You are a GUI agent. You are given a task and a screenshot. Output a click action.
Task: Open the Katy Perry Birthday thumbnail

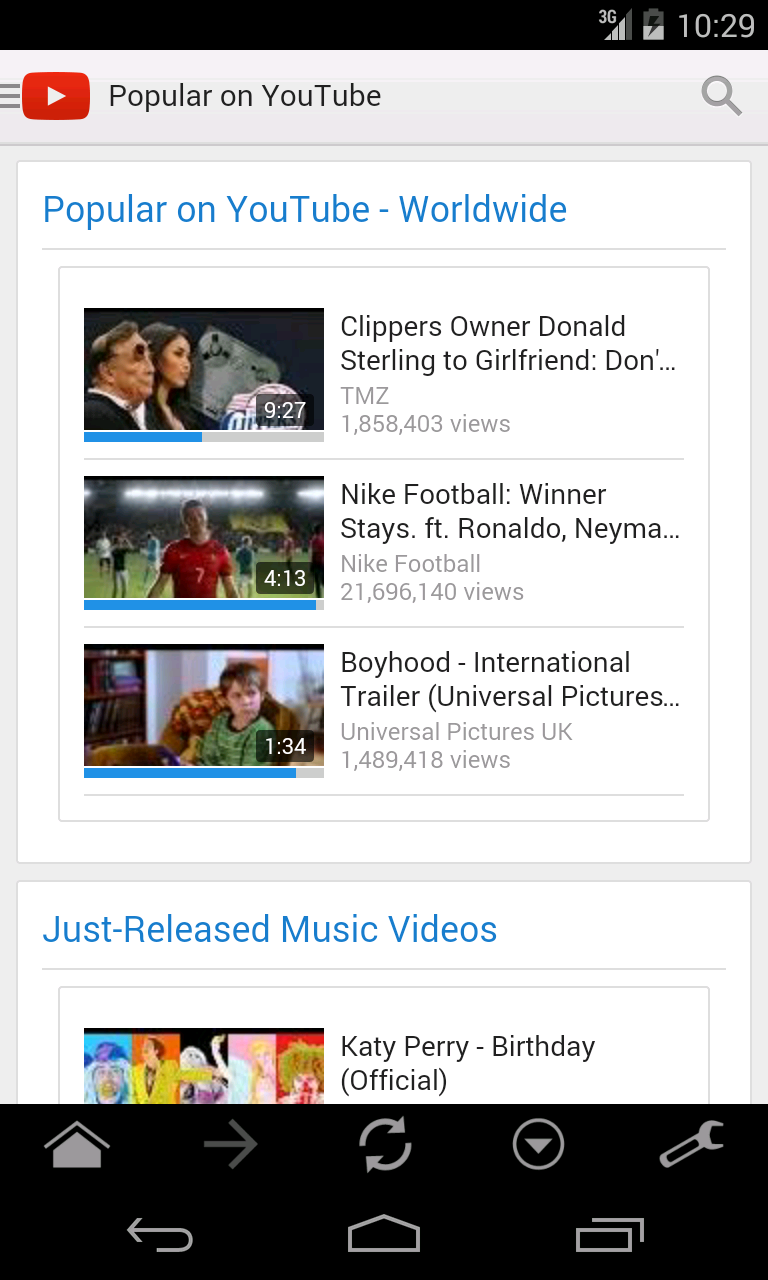tap(204, 1066)
